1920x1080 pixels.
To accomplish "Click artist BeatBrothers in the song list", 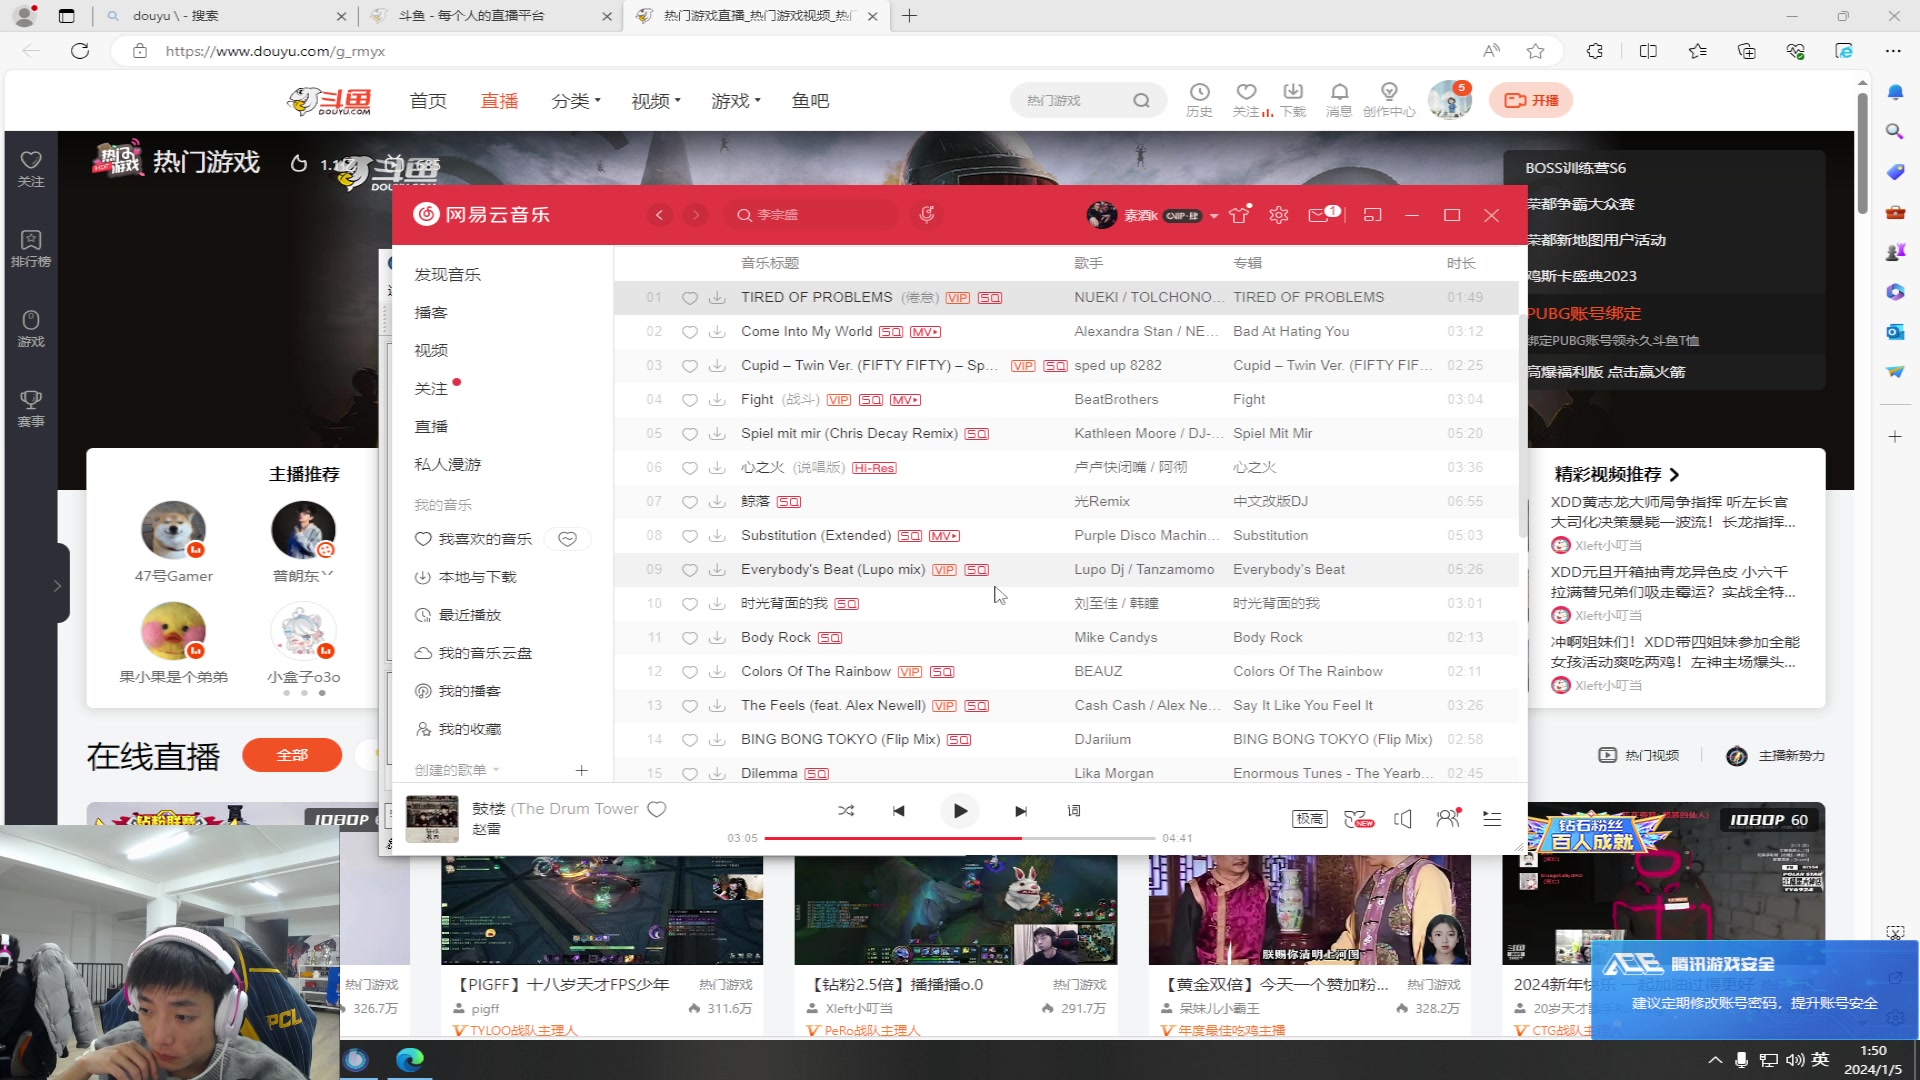I will (x=1116, y=399).
